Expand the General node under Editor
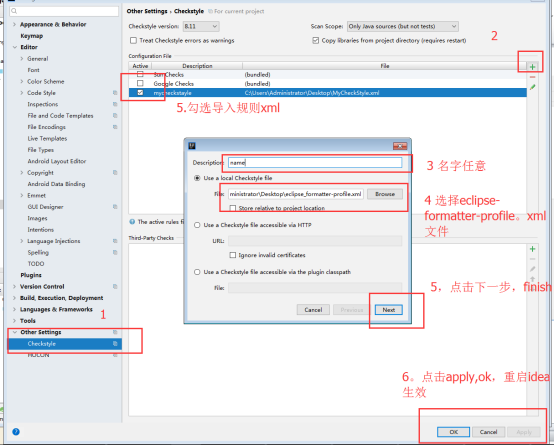This screenshot has height=445, width=554. (22, 59)
